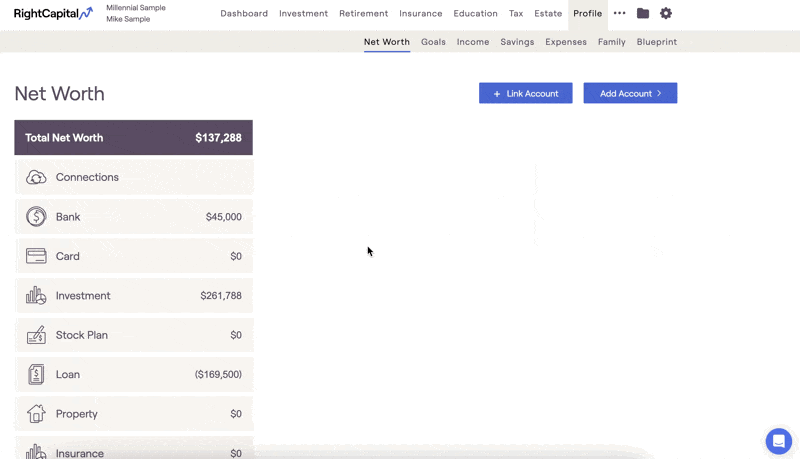Click the $137,288 total value
Image resolution: width=800 pixels, height=459 pixels.
pyautogui.click(x=218, y=138)
